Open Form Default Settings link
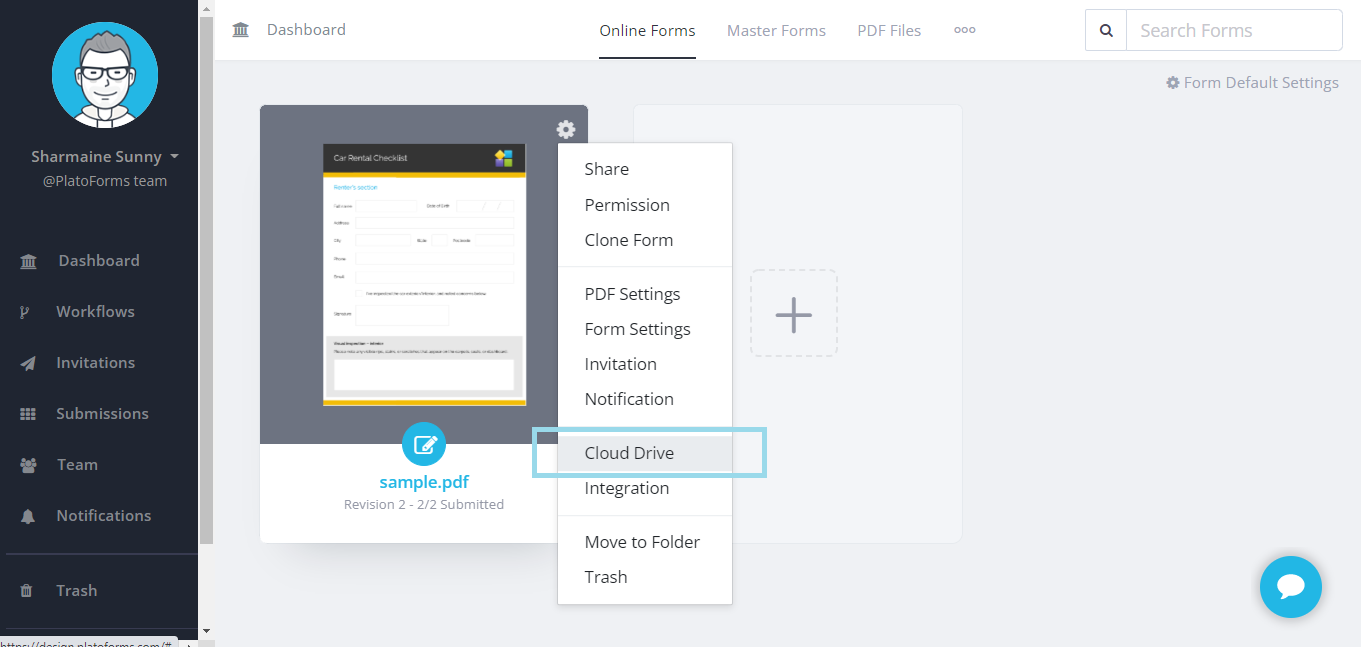The height and width of the screenshot is (647, 1361). [1252, 83]
